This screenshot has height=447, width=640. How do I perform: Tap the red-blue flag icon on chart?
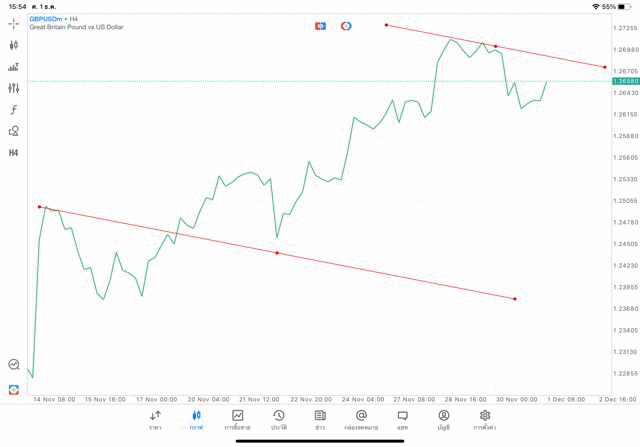tap(320, 26)
